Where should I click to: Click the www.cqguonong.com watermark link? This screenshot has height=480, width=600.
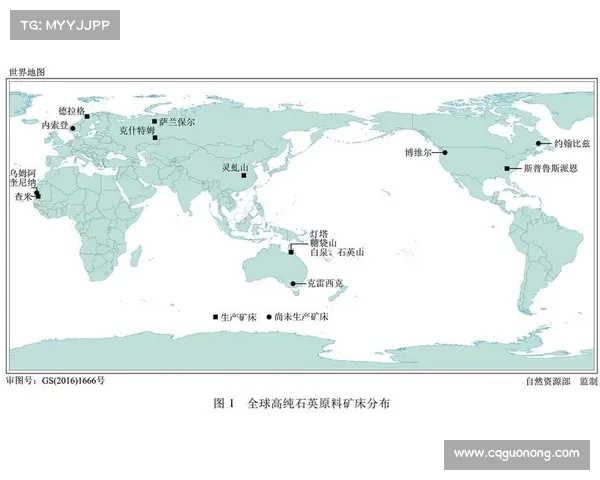click(516, 454)
